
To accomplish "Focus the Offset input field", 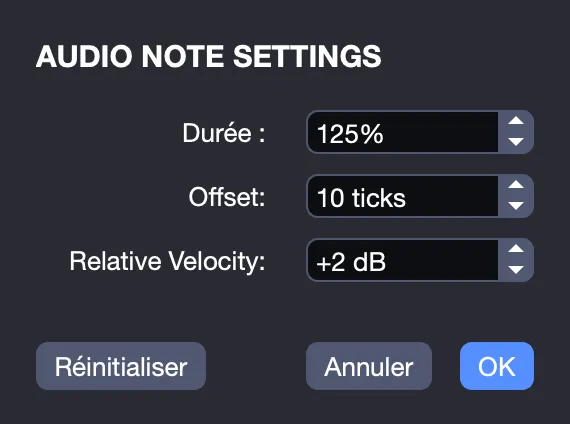I will pos(403,196).
